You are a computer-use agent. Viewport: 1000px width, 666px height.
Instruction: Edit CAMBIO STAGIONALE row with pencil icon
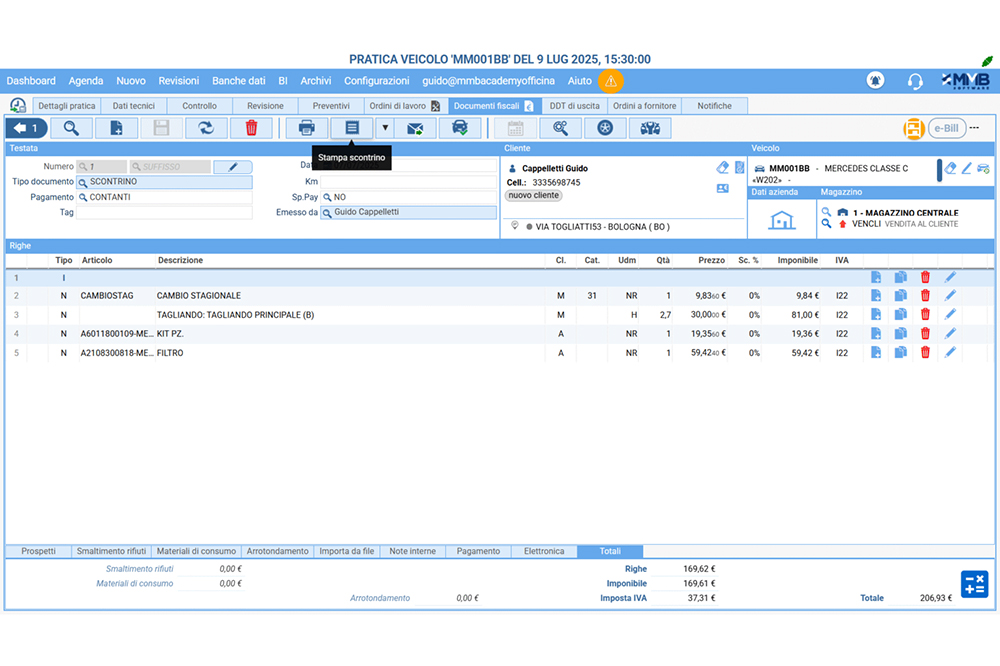pyautogui.click(x=950, y=296)
